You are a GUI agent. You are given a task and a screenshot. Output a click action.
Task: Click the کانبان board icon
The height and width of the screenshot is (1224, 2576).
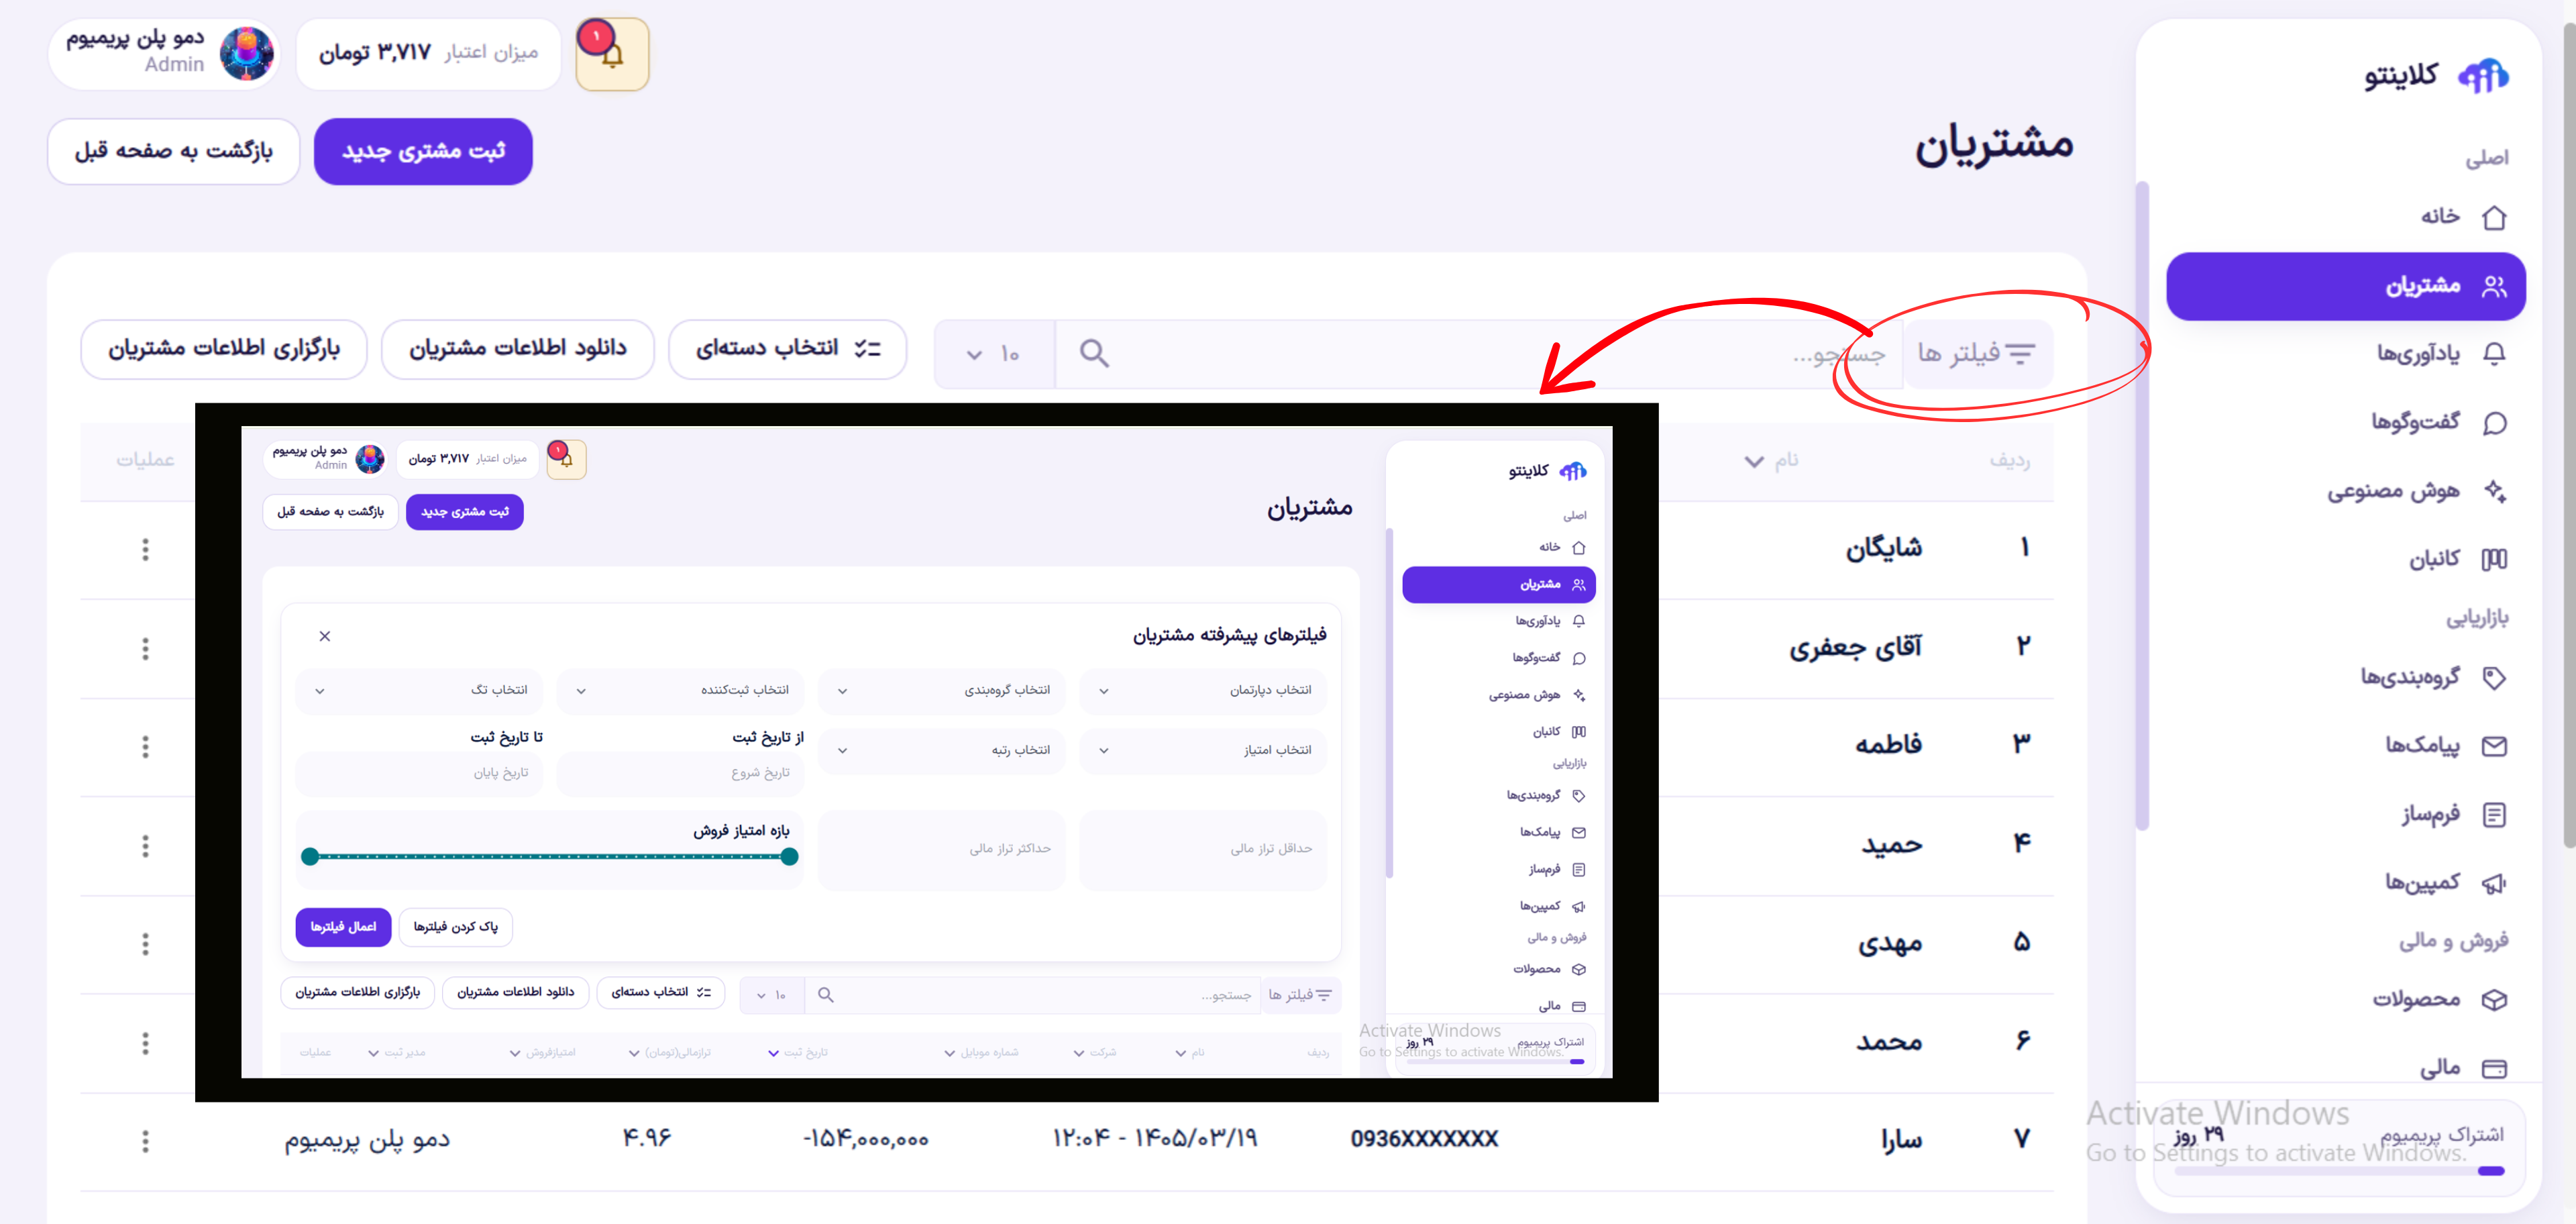pyautogui.click(x=2494, y=559)
